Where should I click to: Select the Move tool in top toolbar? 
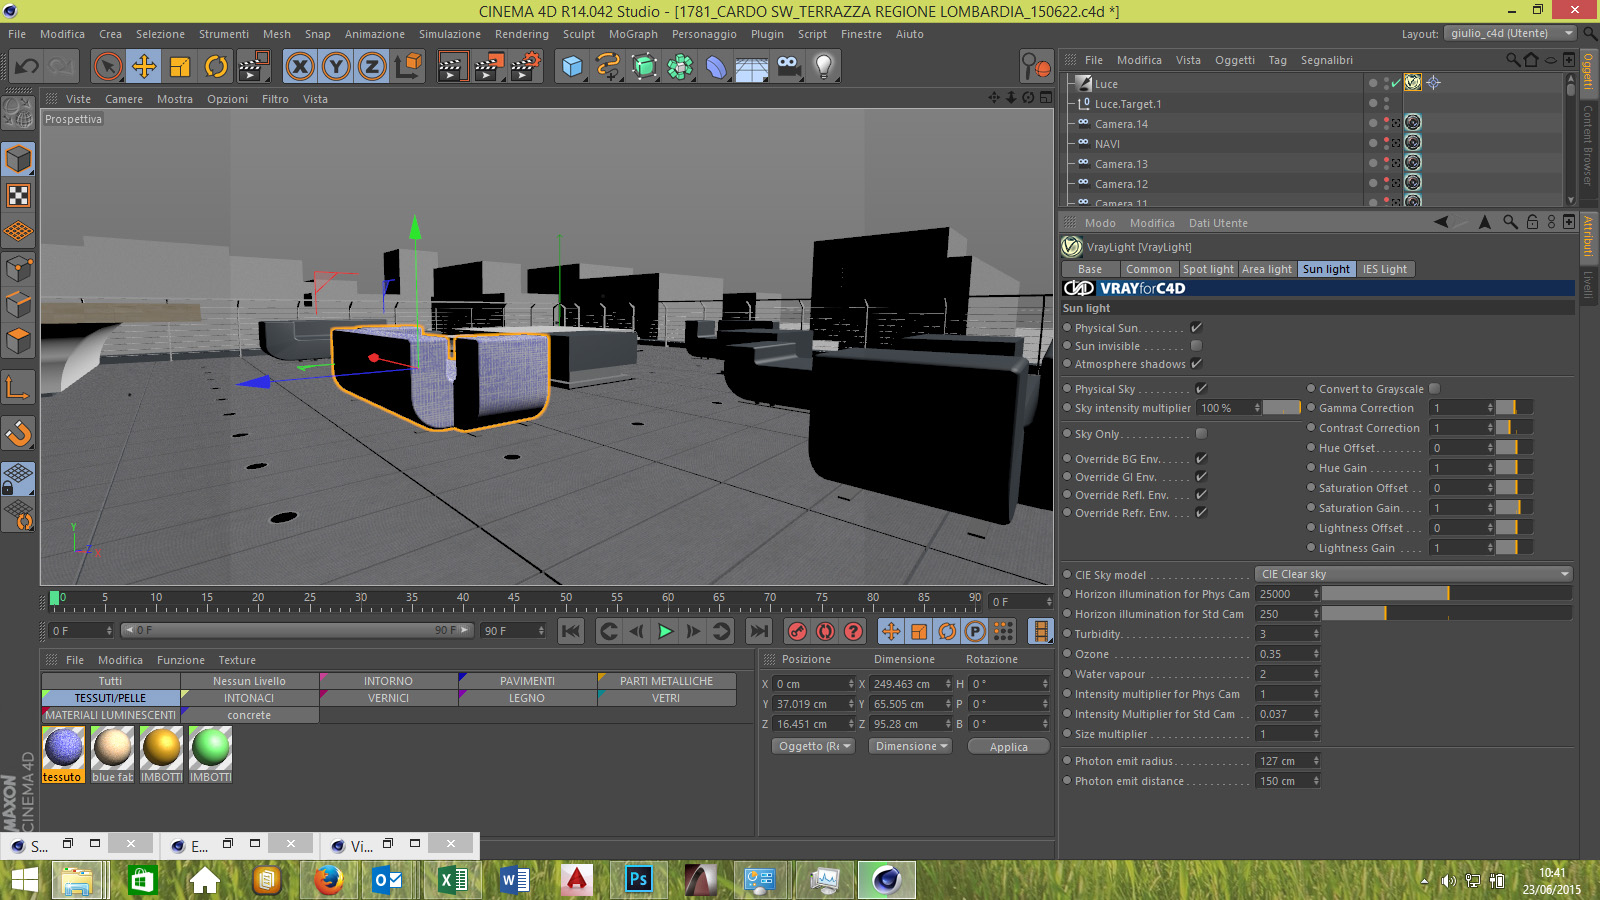tap(144, 67)
